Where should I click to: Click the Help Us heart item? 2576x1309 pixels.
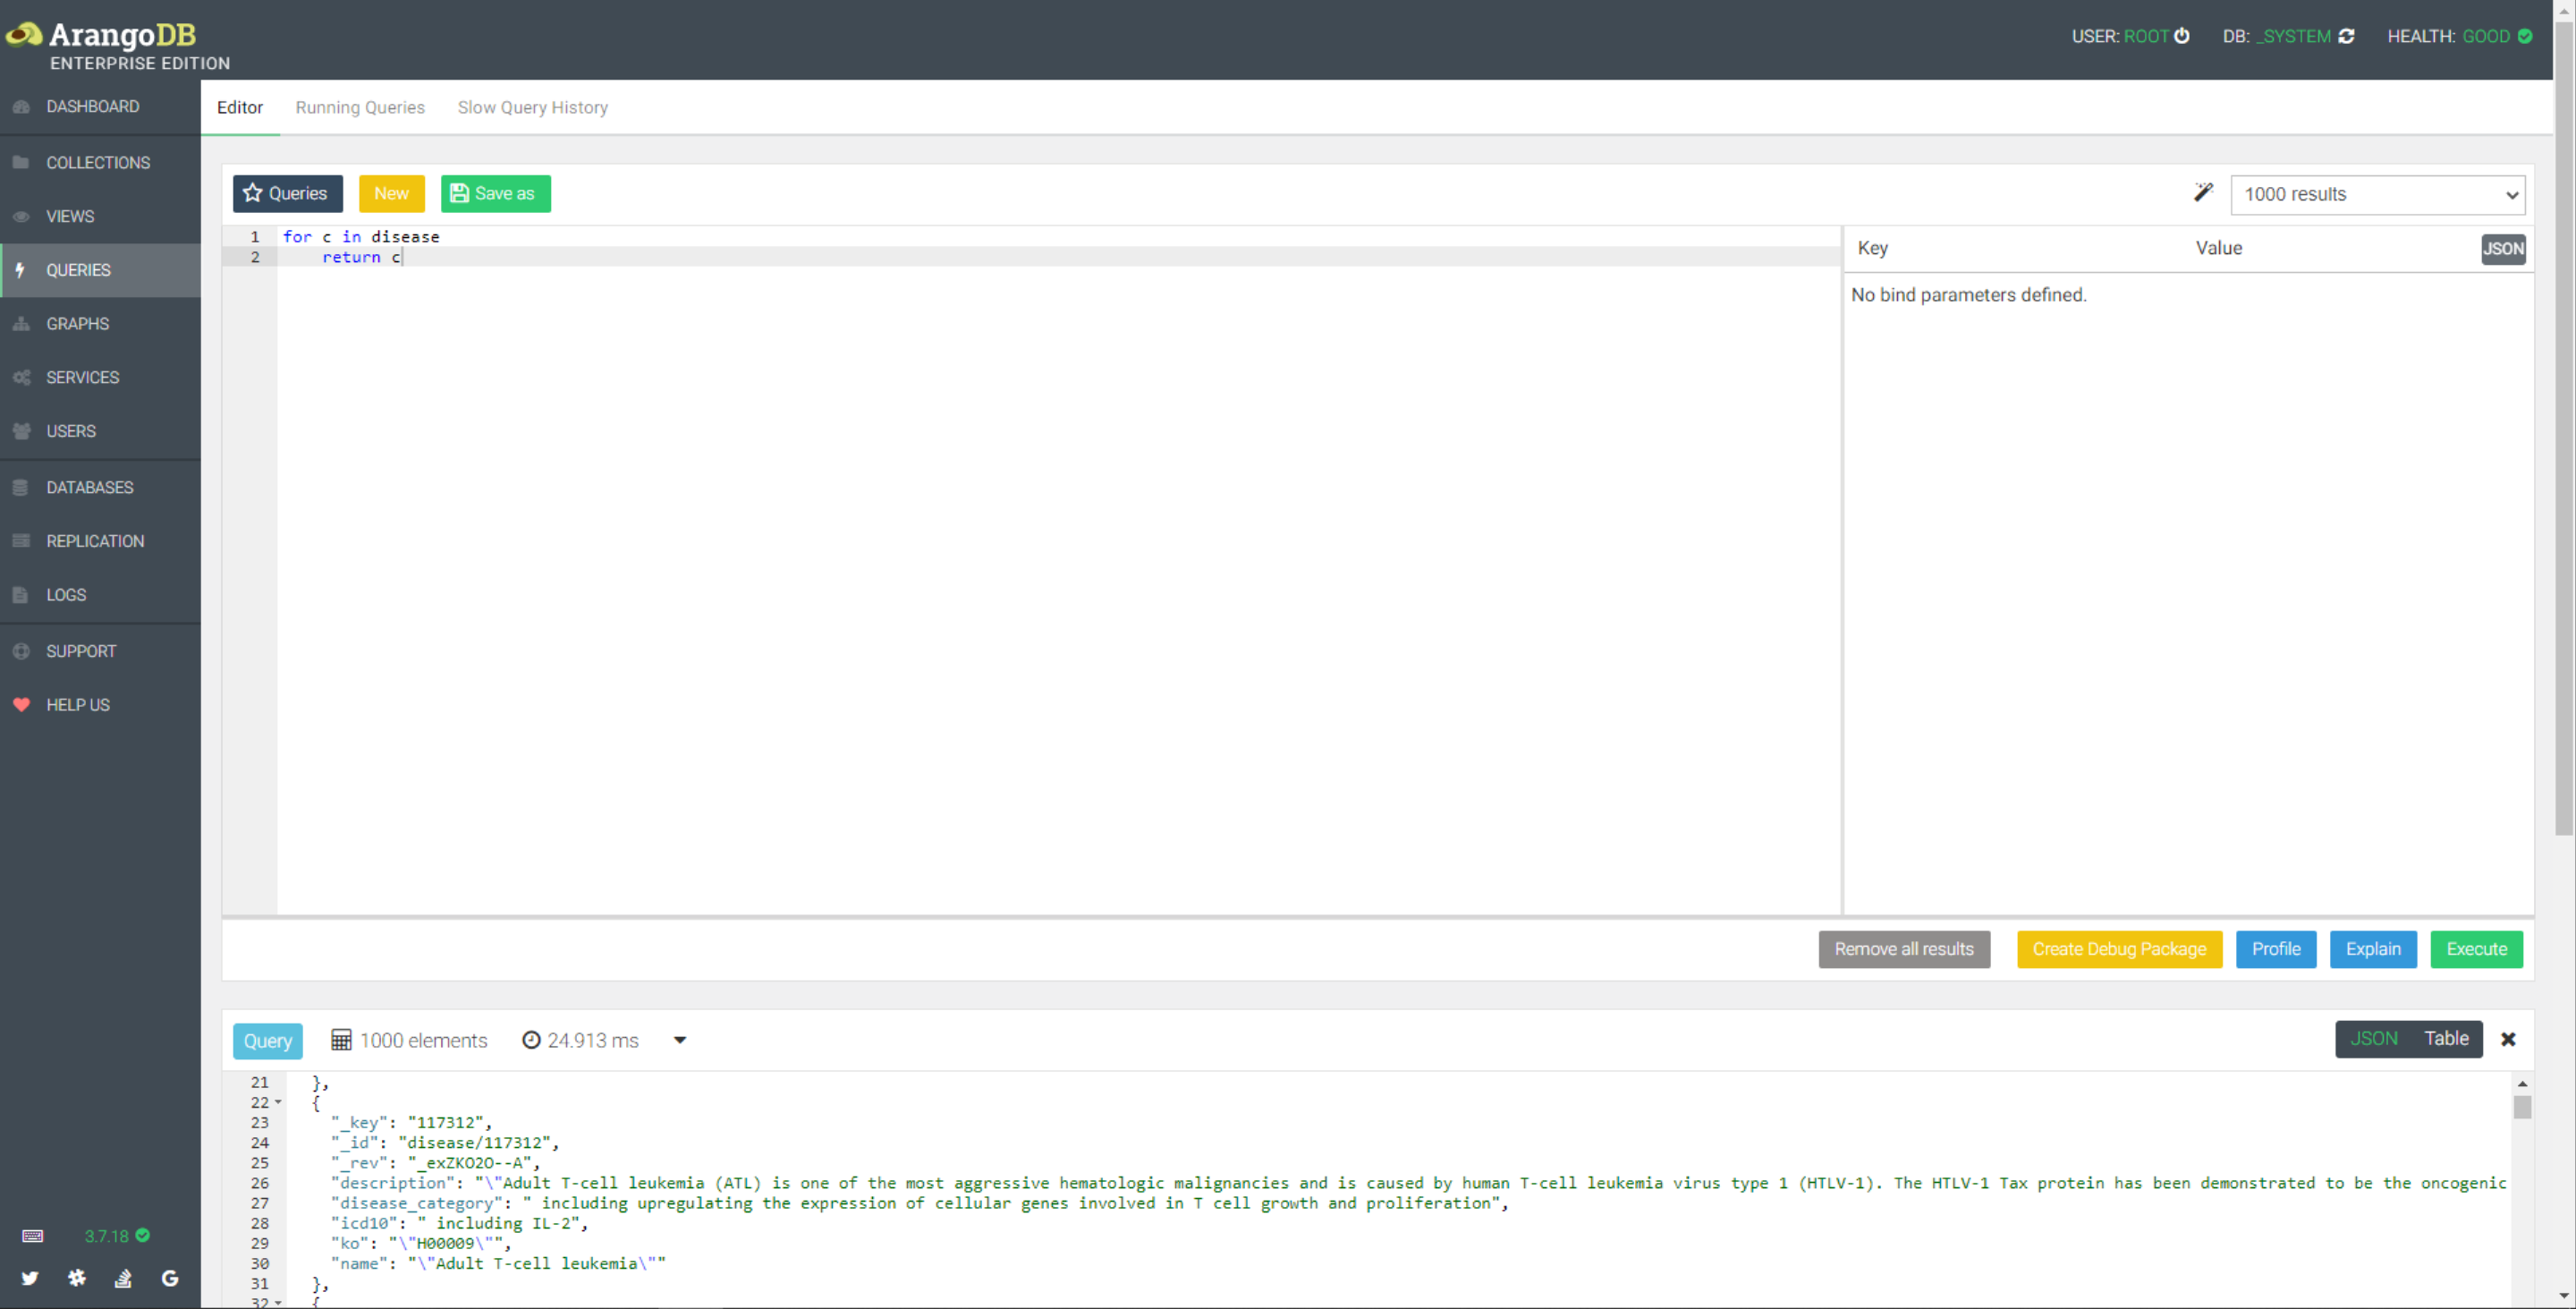pyautogui.click(x=100, y=705)
